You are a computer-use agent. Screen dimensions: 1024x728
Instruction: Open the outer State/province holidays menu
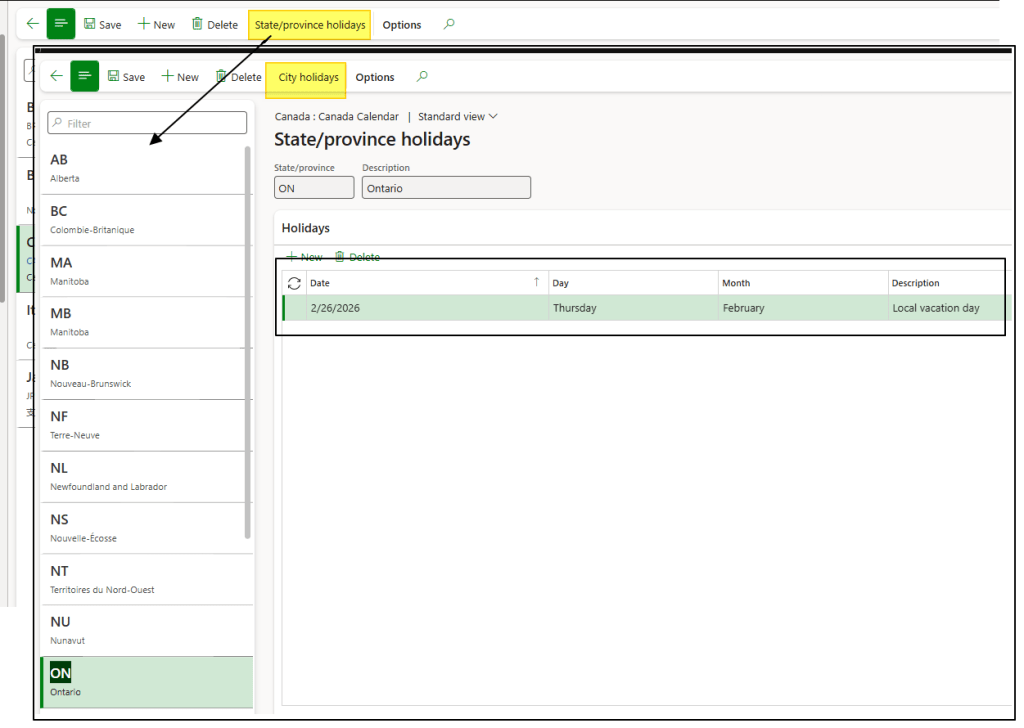point(310,24)
